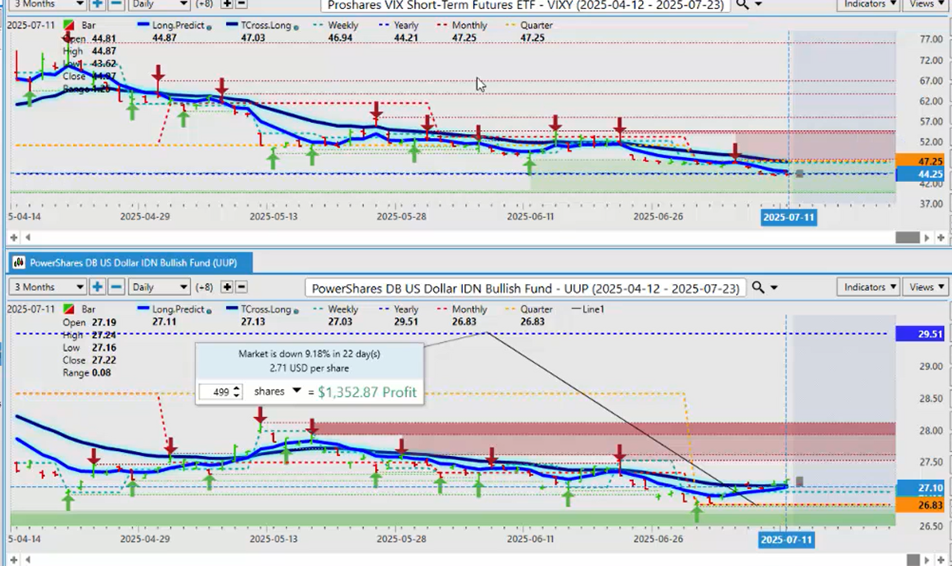Open the Daily interval dropdown in UUP
This screenshot has width=952, height=566.
(x=158, y=288)
